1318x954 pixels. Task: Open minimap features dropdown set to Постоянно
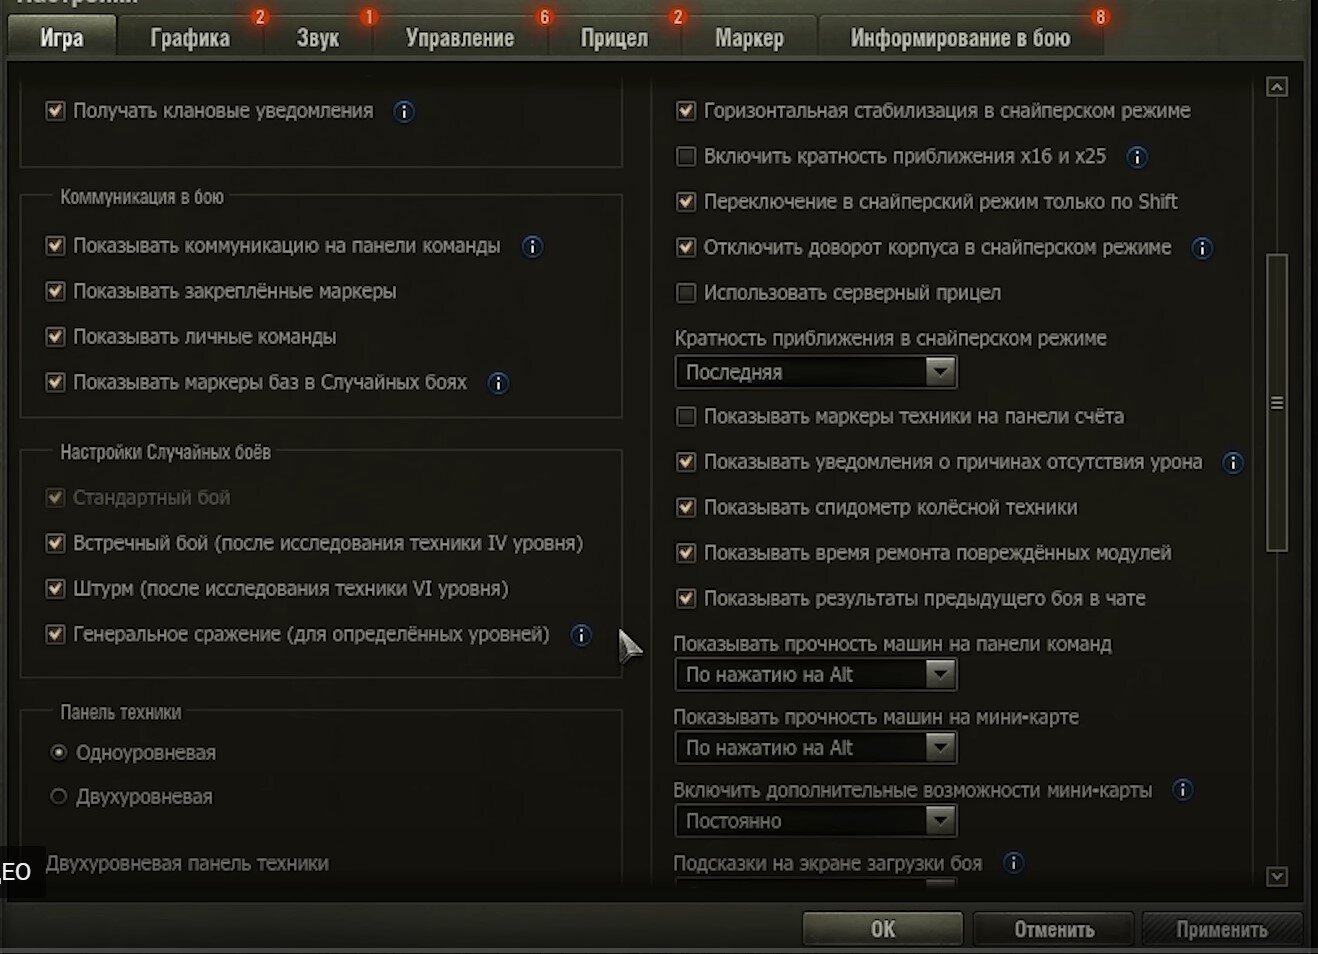(816, 821)
